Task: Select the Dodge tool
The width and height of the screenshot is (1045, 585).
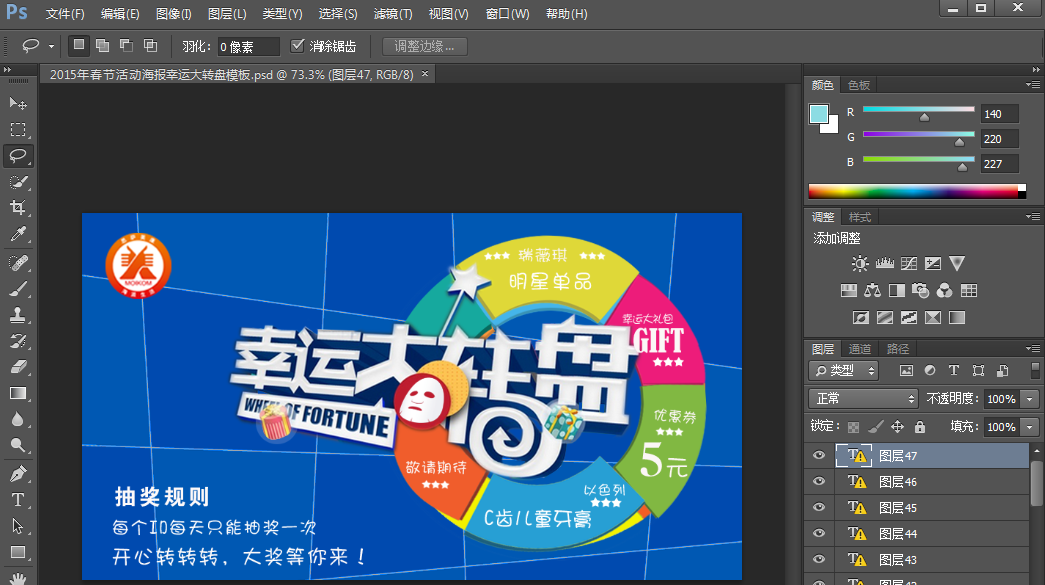Action: (18, 445)
